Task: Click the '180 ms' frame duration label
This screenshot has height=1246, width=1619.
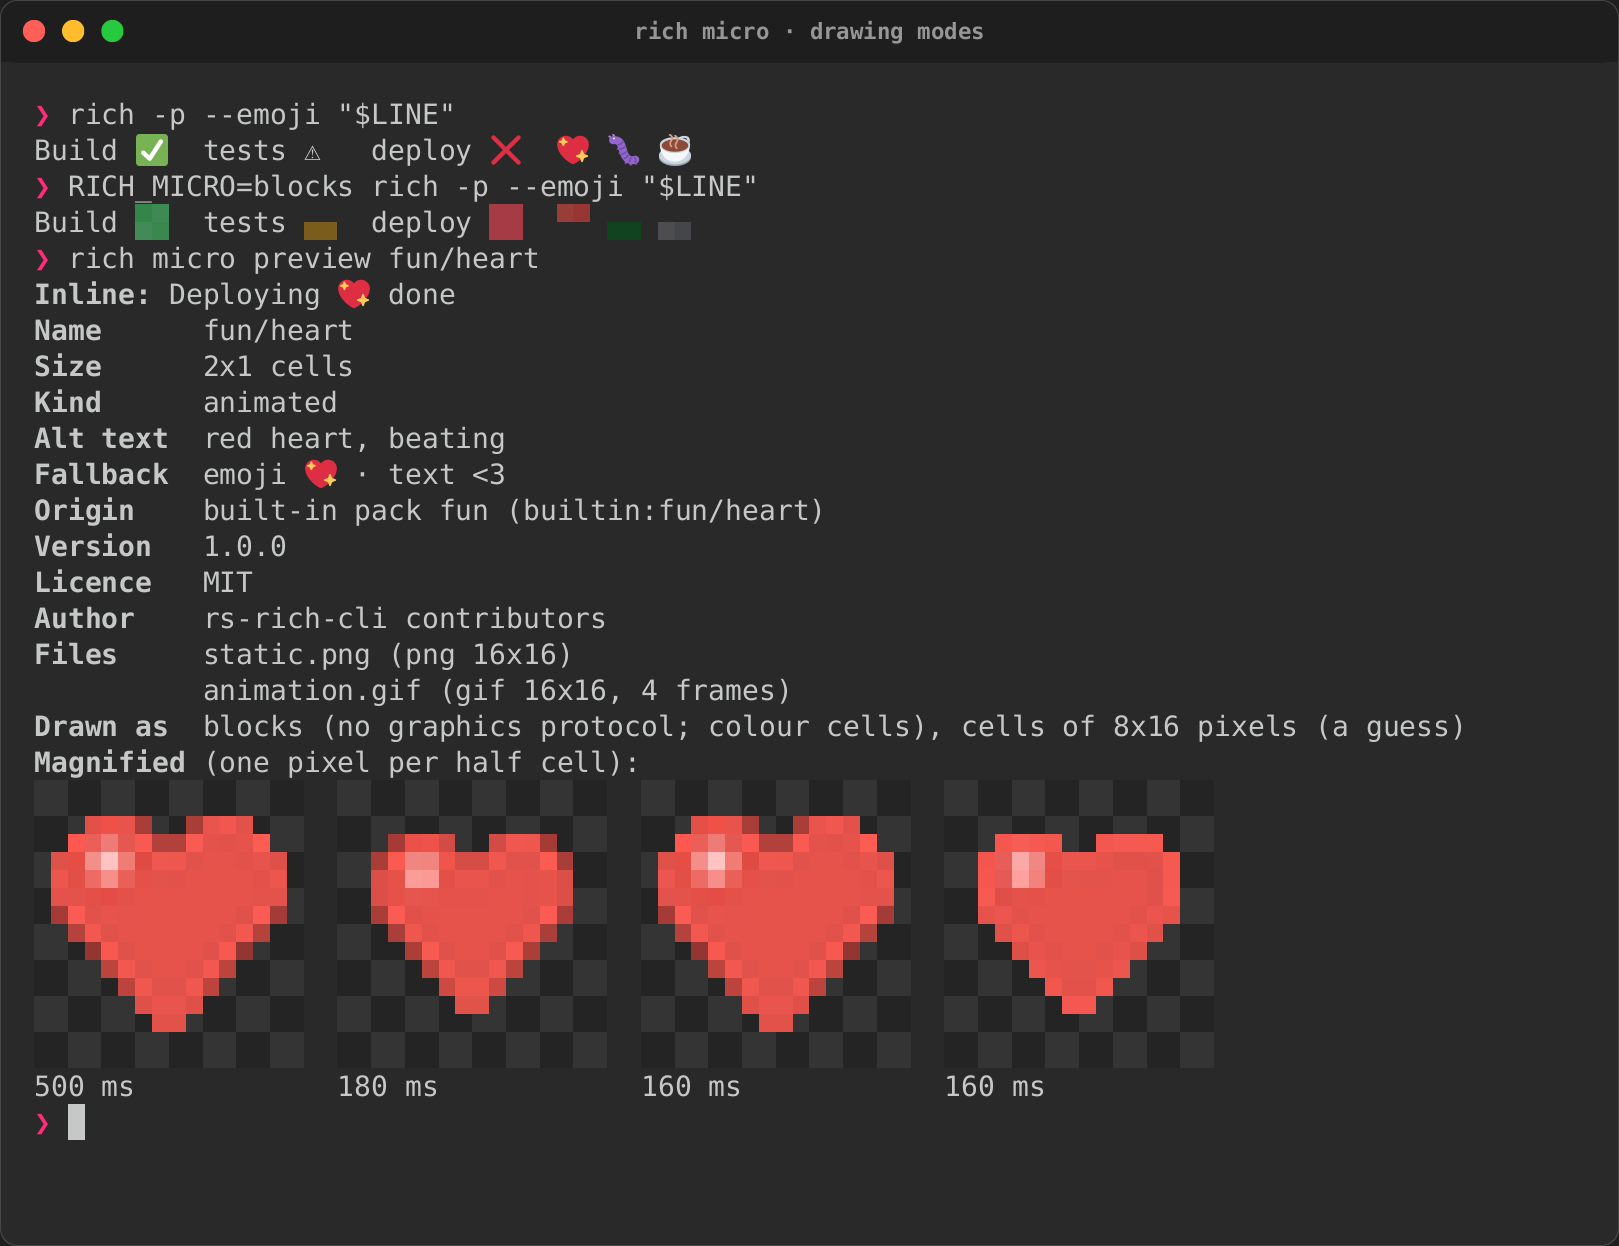Action: pos(388,1086)
